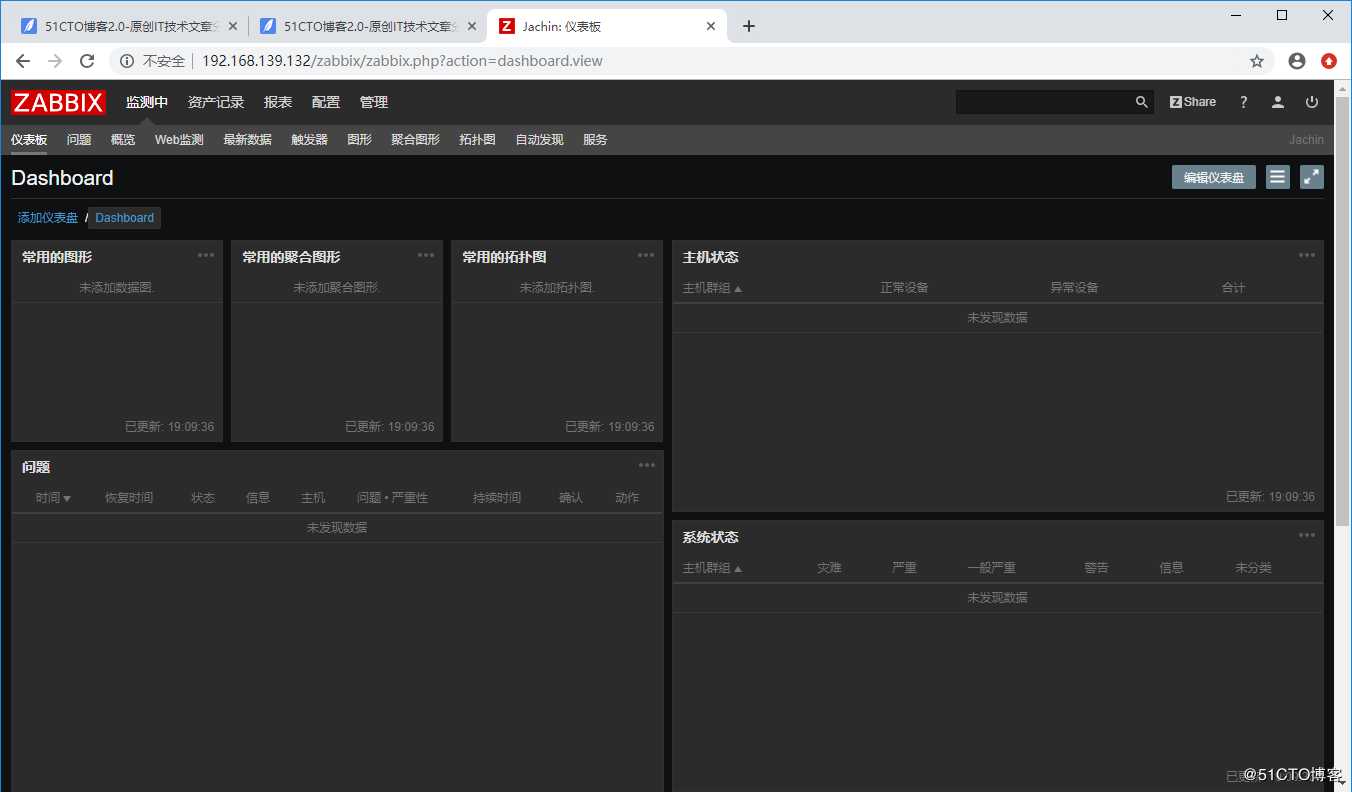Open the 服务 submenu page
The image size is (1352, 792).
[x=596, y=140]
